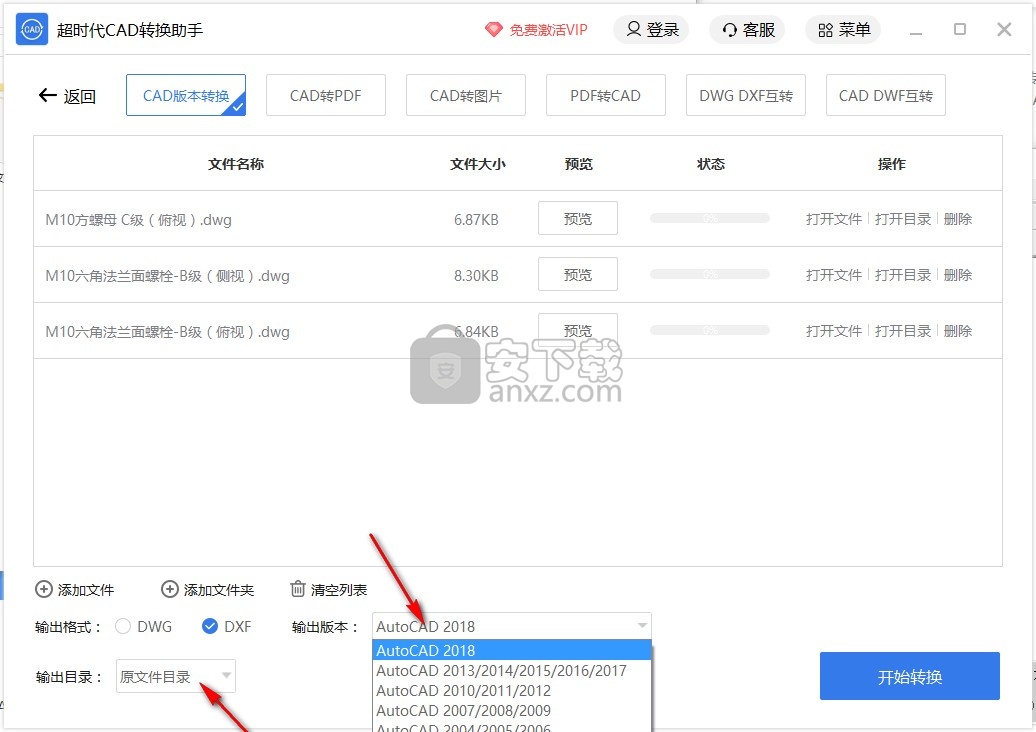
Task: Open 客服 customer service
Action: tap(747, 30)
